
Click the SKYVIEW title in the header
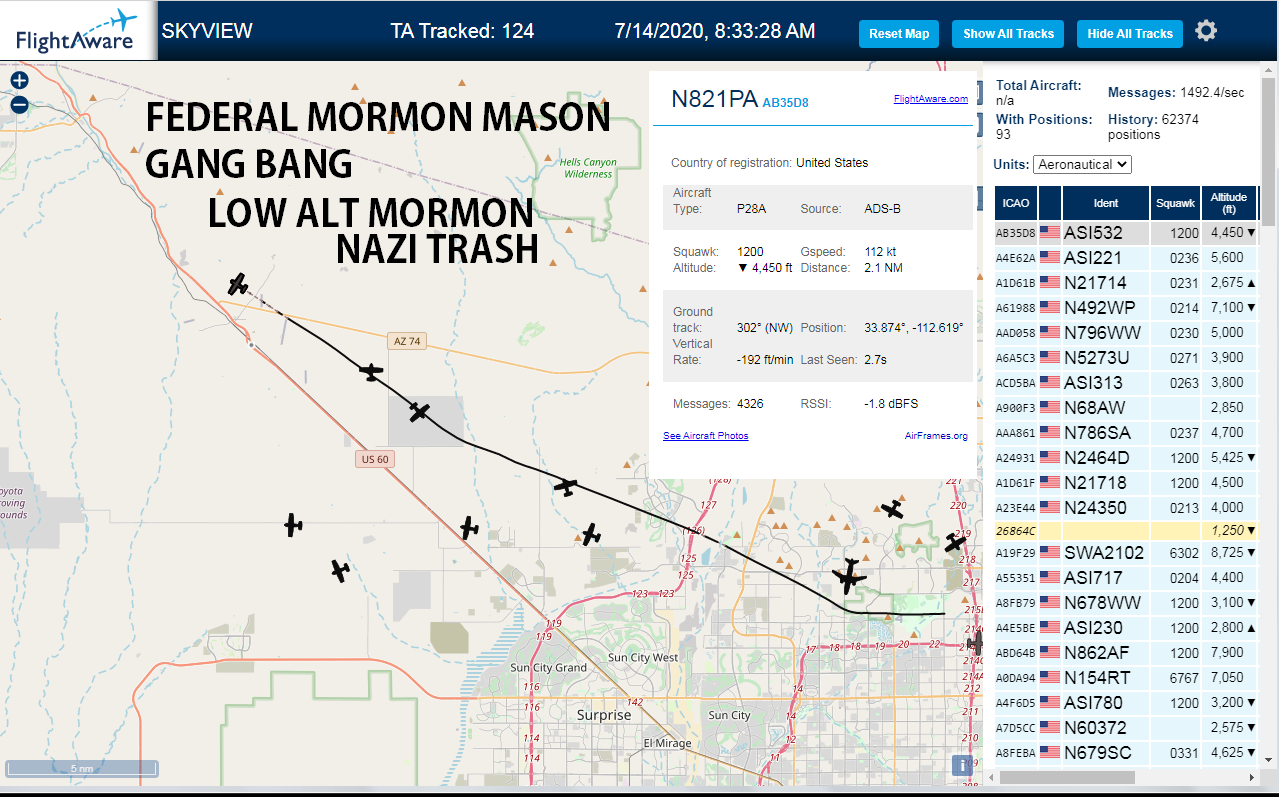(x=207, y=31)
